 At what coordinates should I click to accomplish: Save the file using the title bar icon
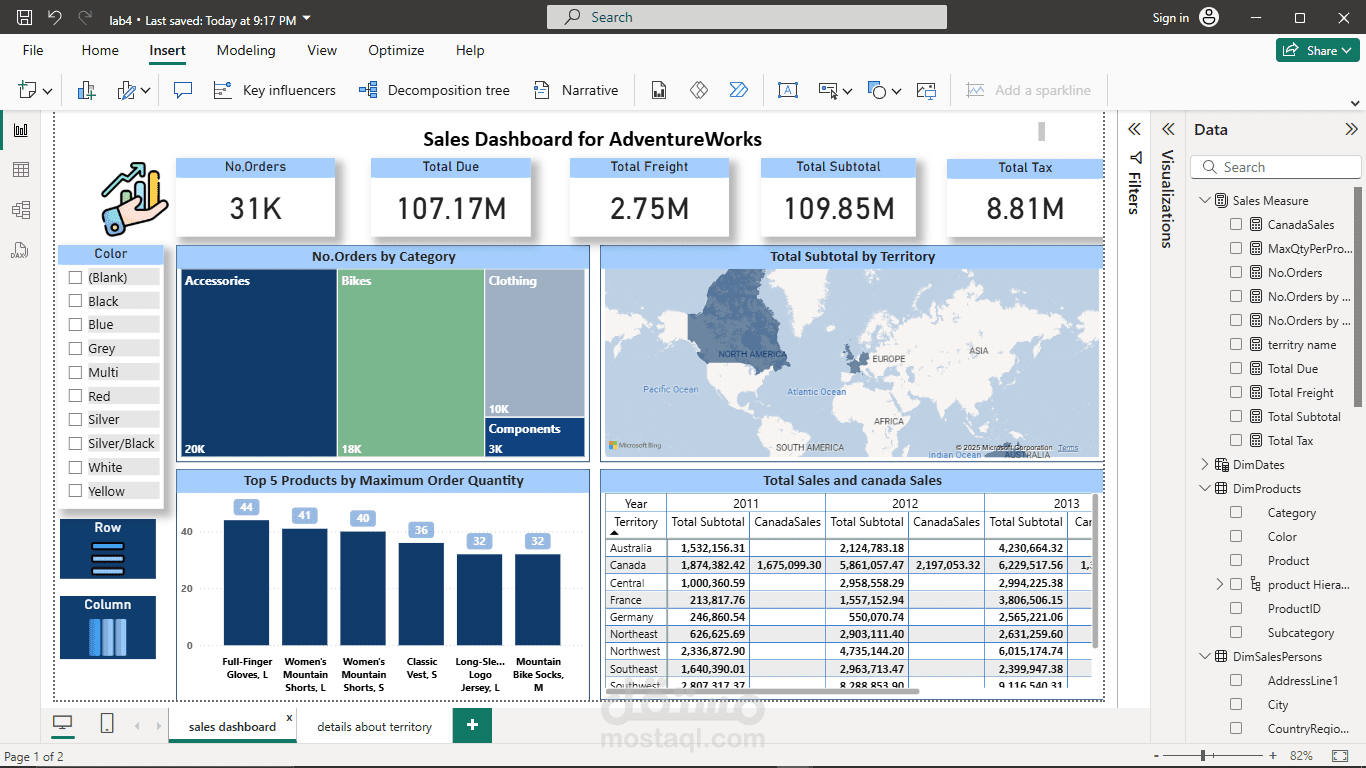tap(24, 18)
